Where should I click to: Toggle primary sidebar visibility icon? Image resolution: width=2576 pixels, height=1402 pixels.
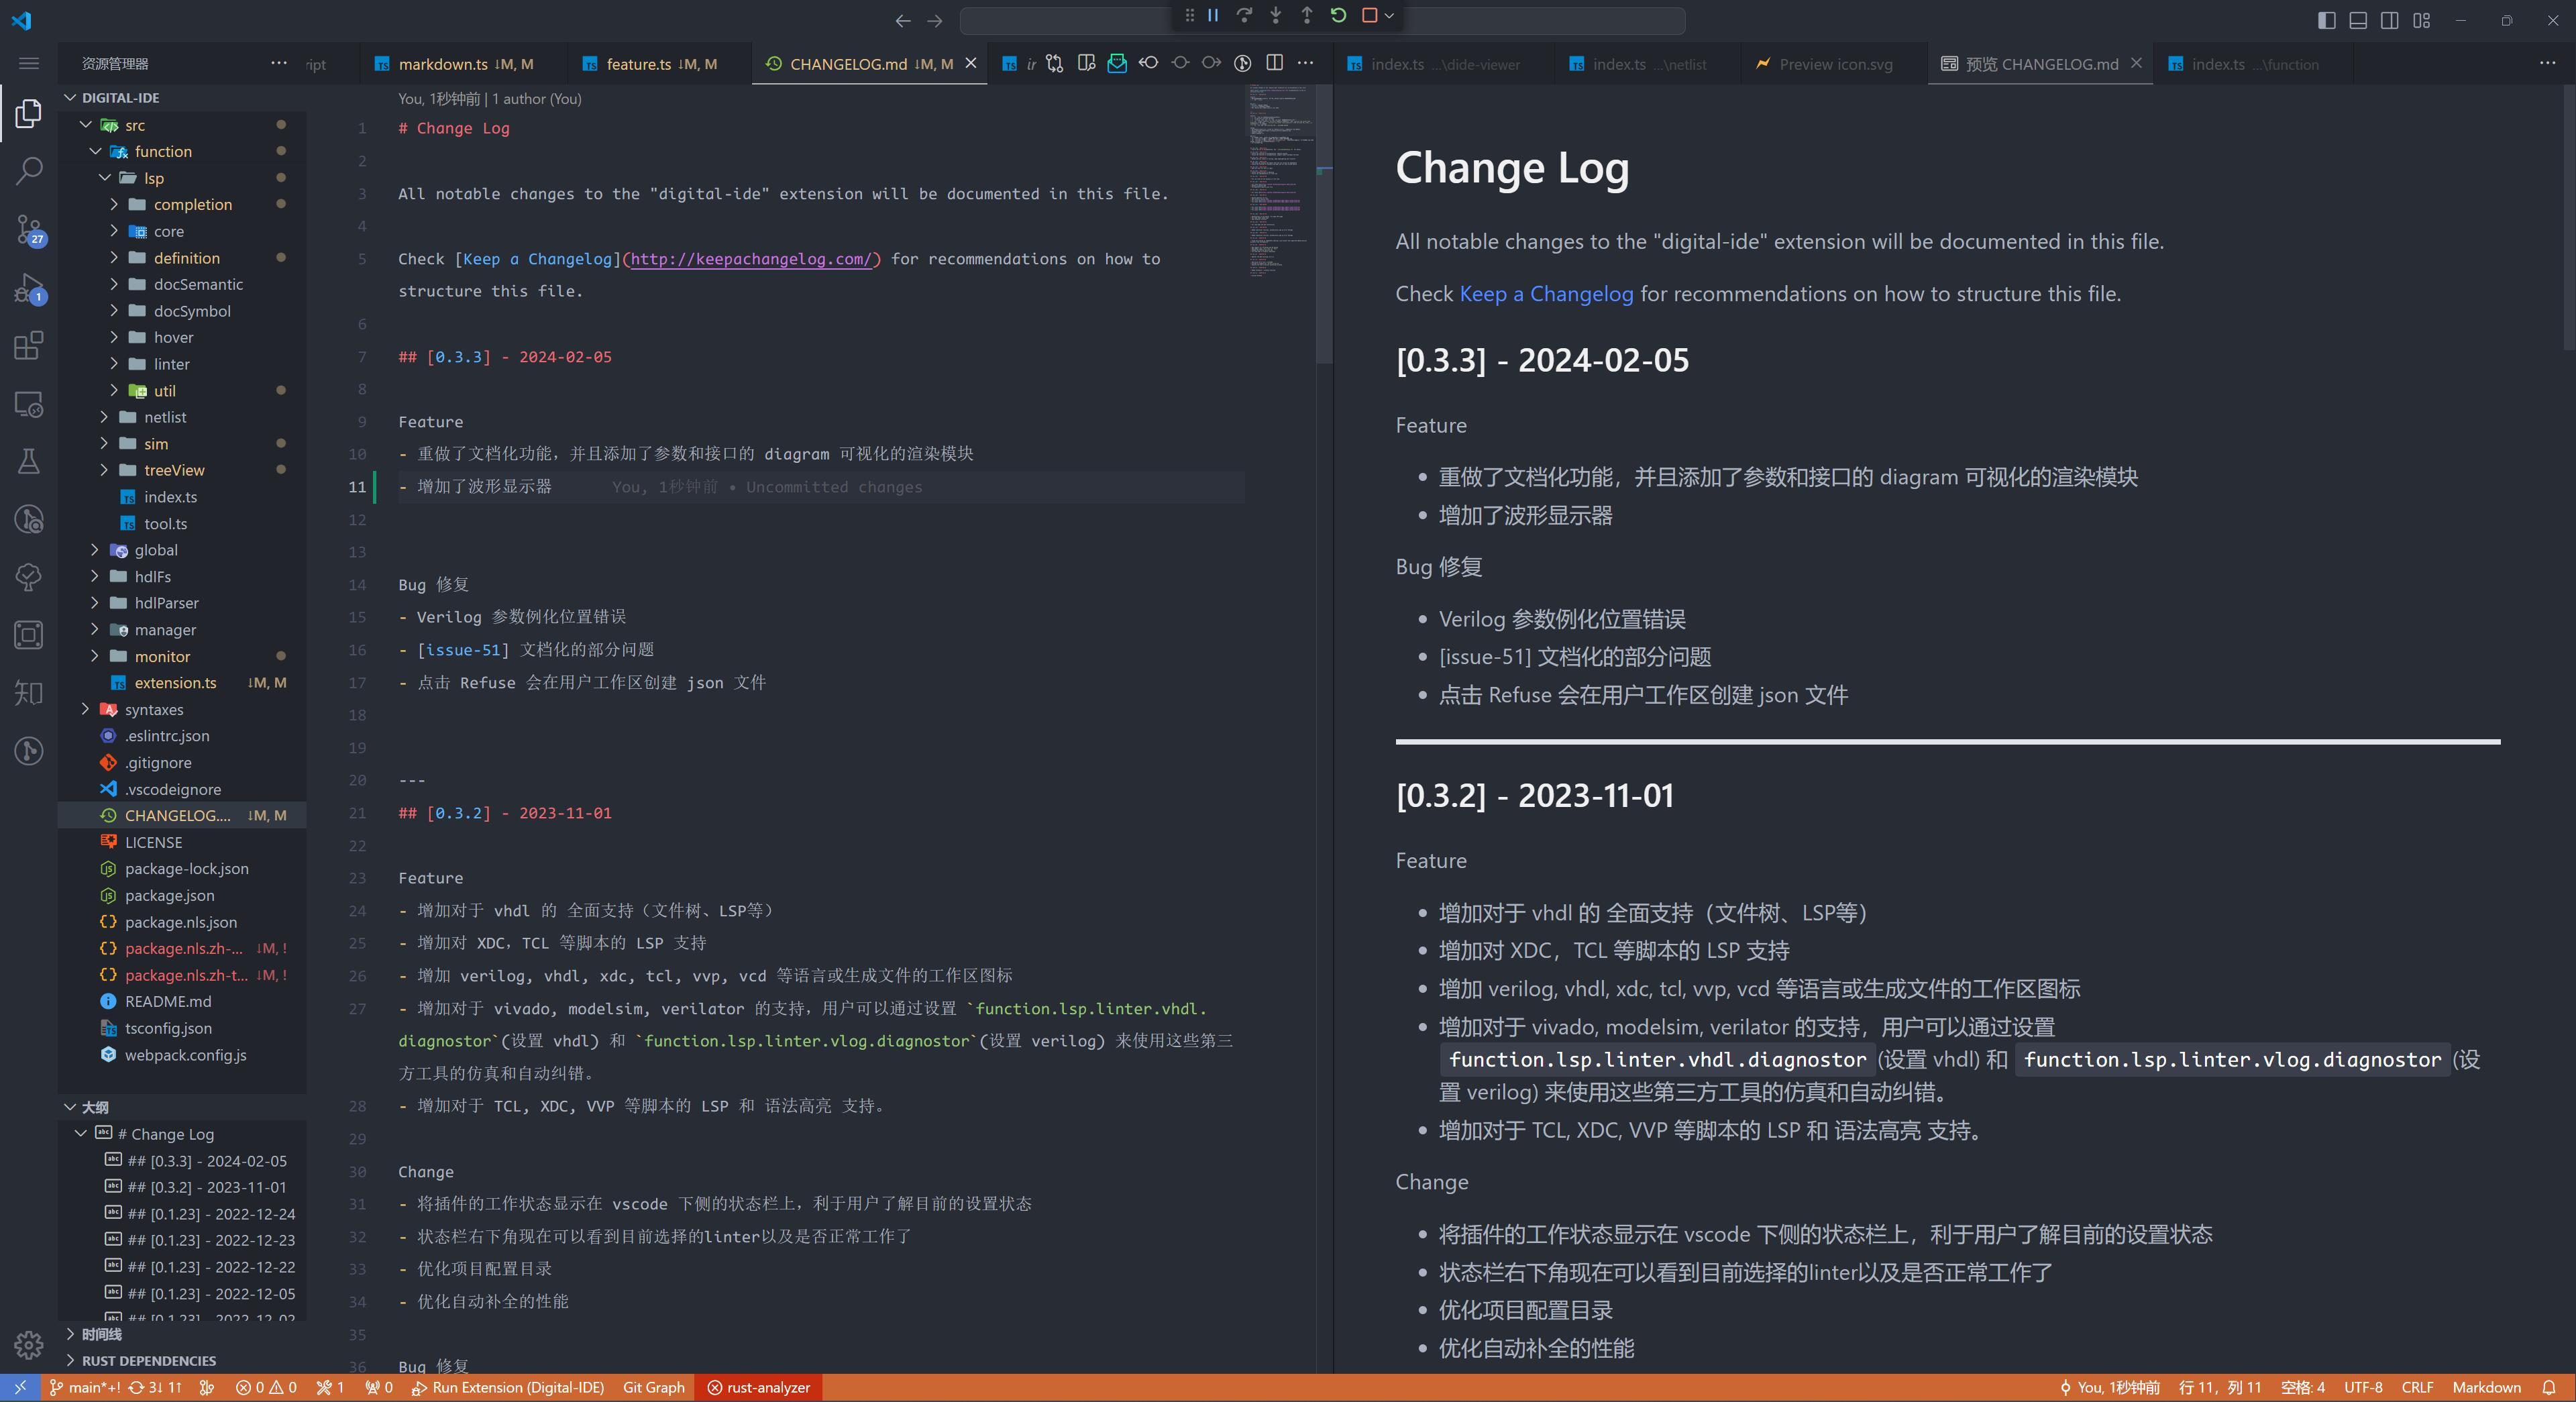[2326, 20]
